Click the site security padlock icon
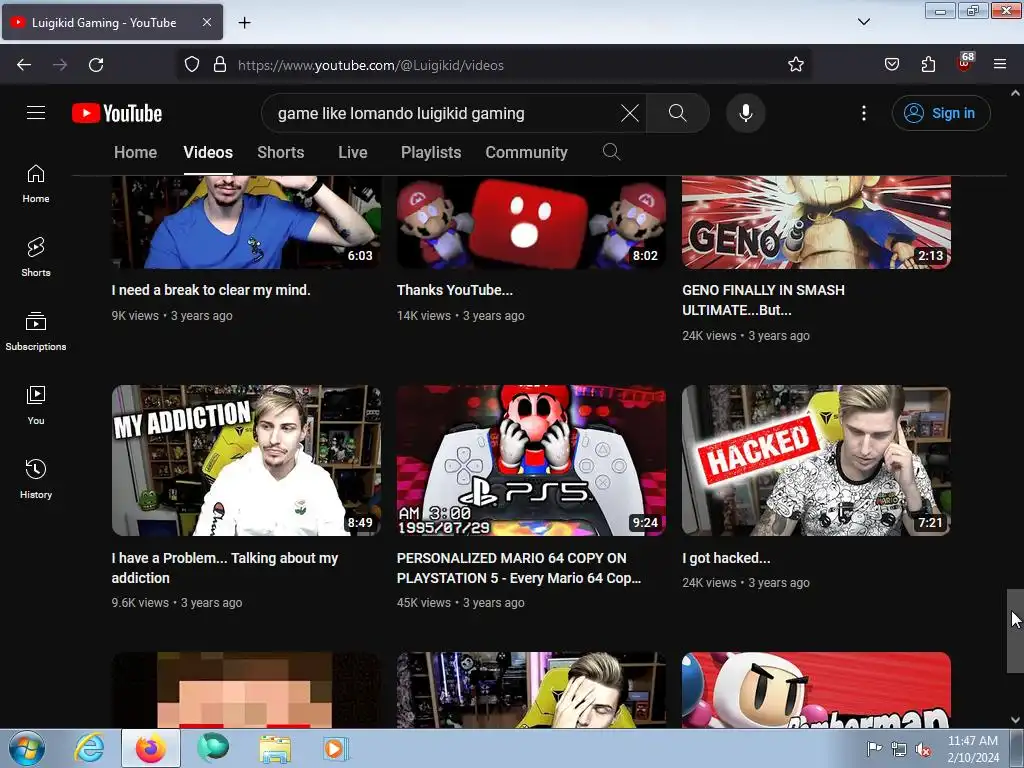 pos(220,65)
